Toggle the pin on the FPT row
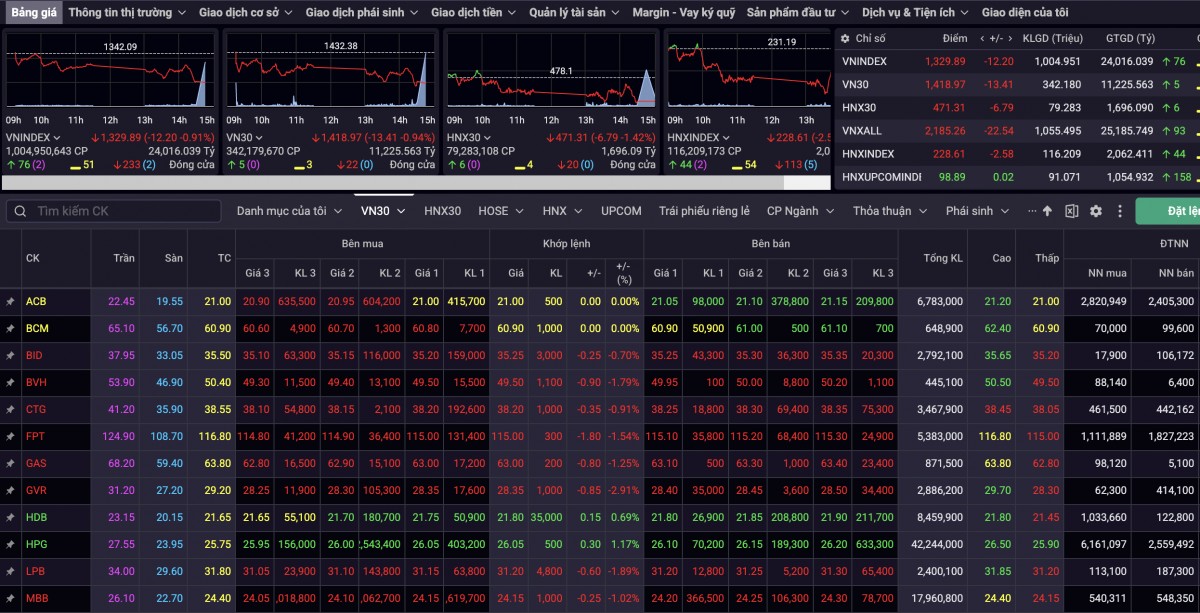 [10, 436]
